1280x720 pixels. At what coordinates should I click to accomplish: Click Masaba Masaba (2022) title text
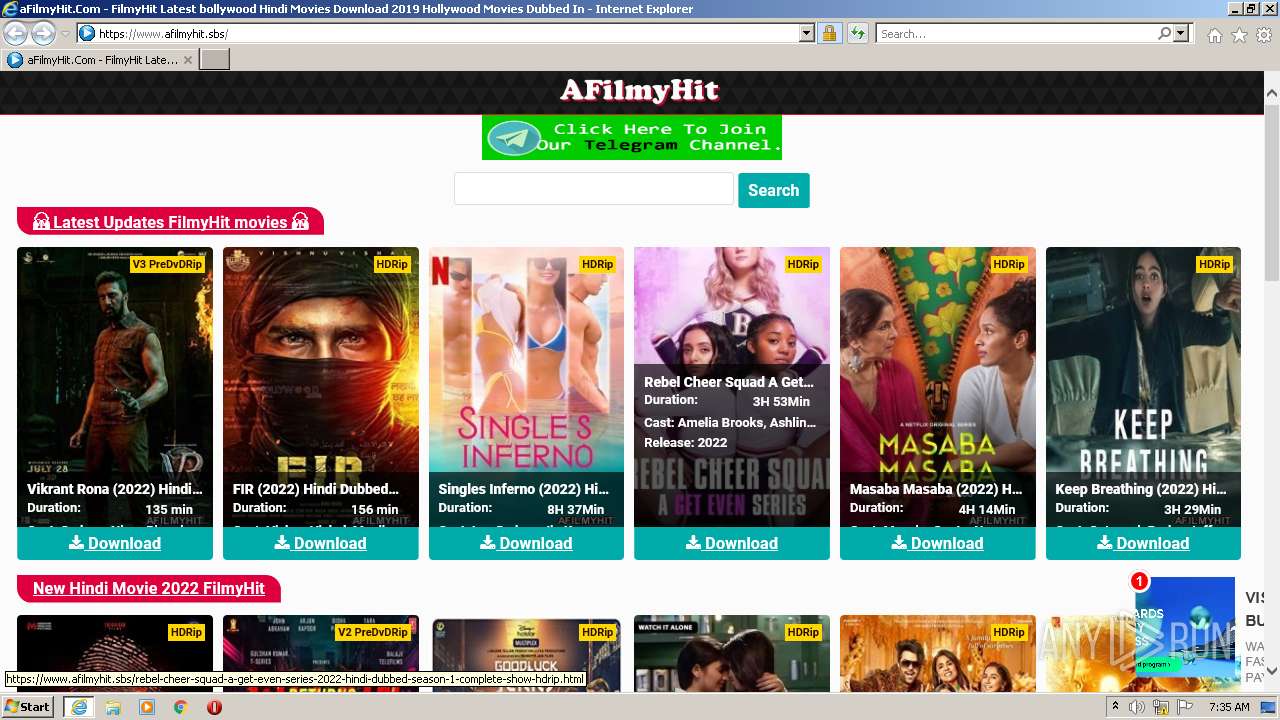(x=936, y=489)
